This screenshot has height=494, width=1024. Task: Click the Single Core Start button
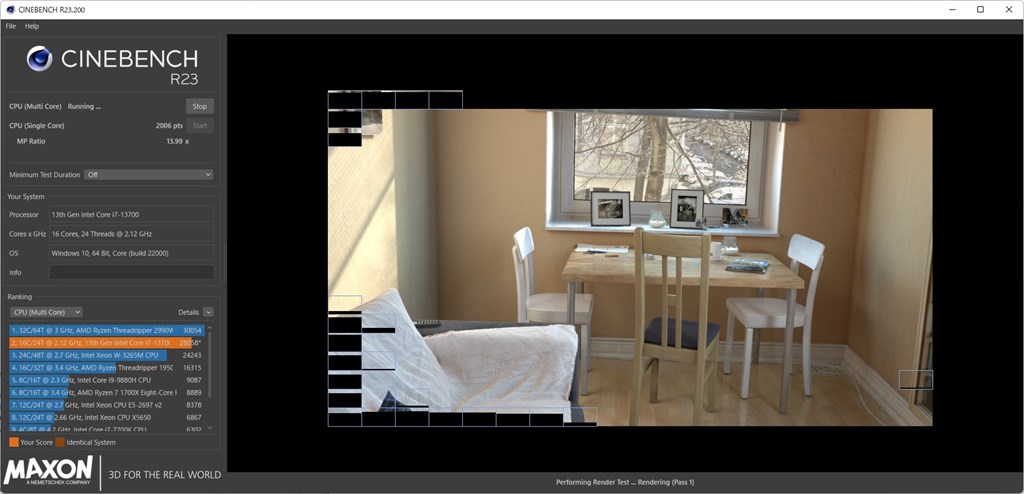pyautogui.click(x=200, y=125)
